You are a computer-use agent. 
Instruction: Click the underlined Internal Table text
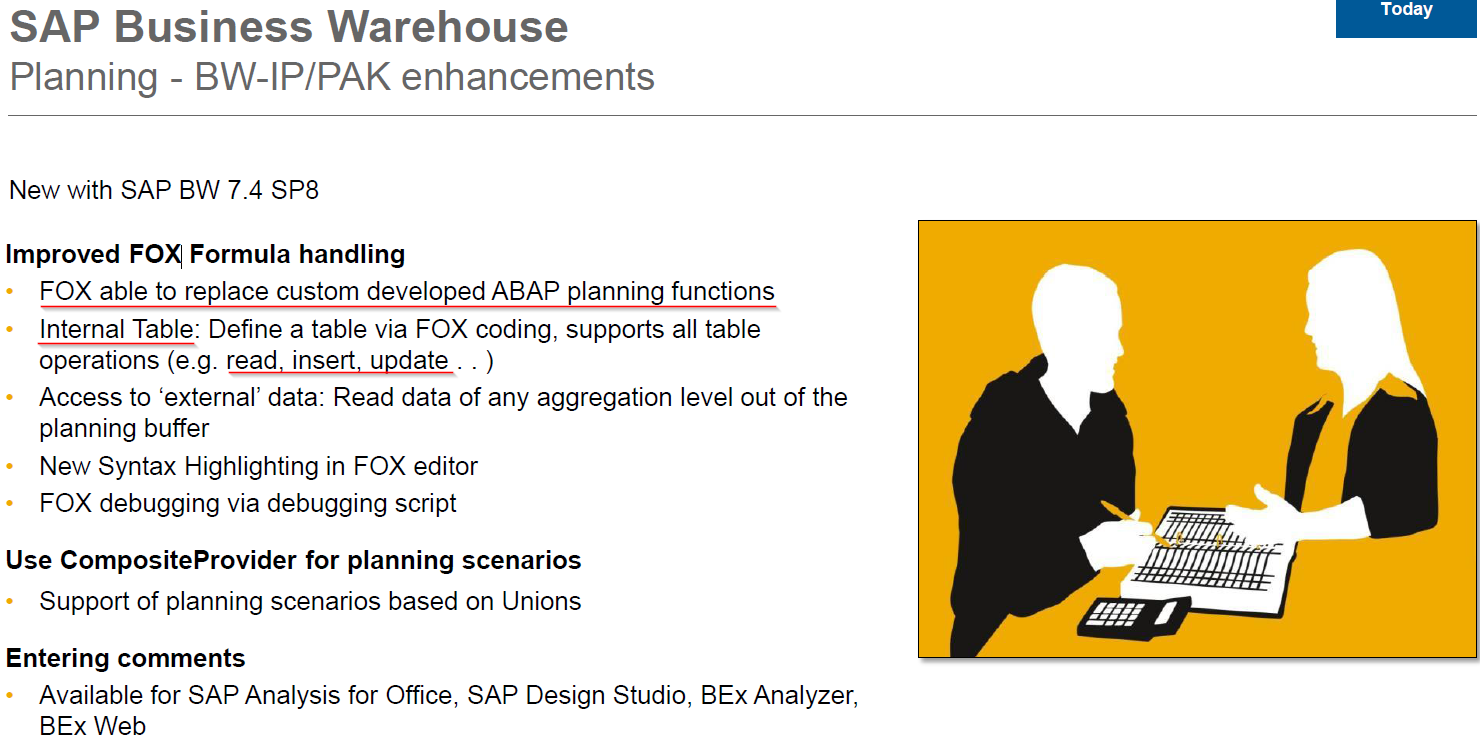tap(116, 329)
